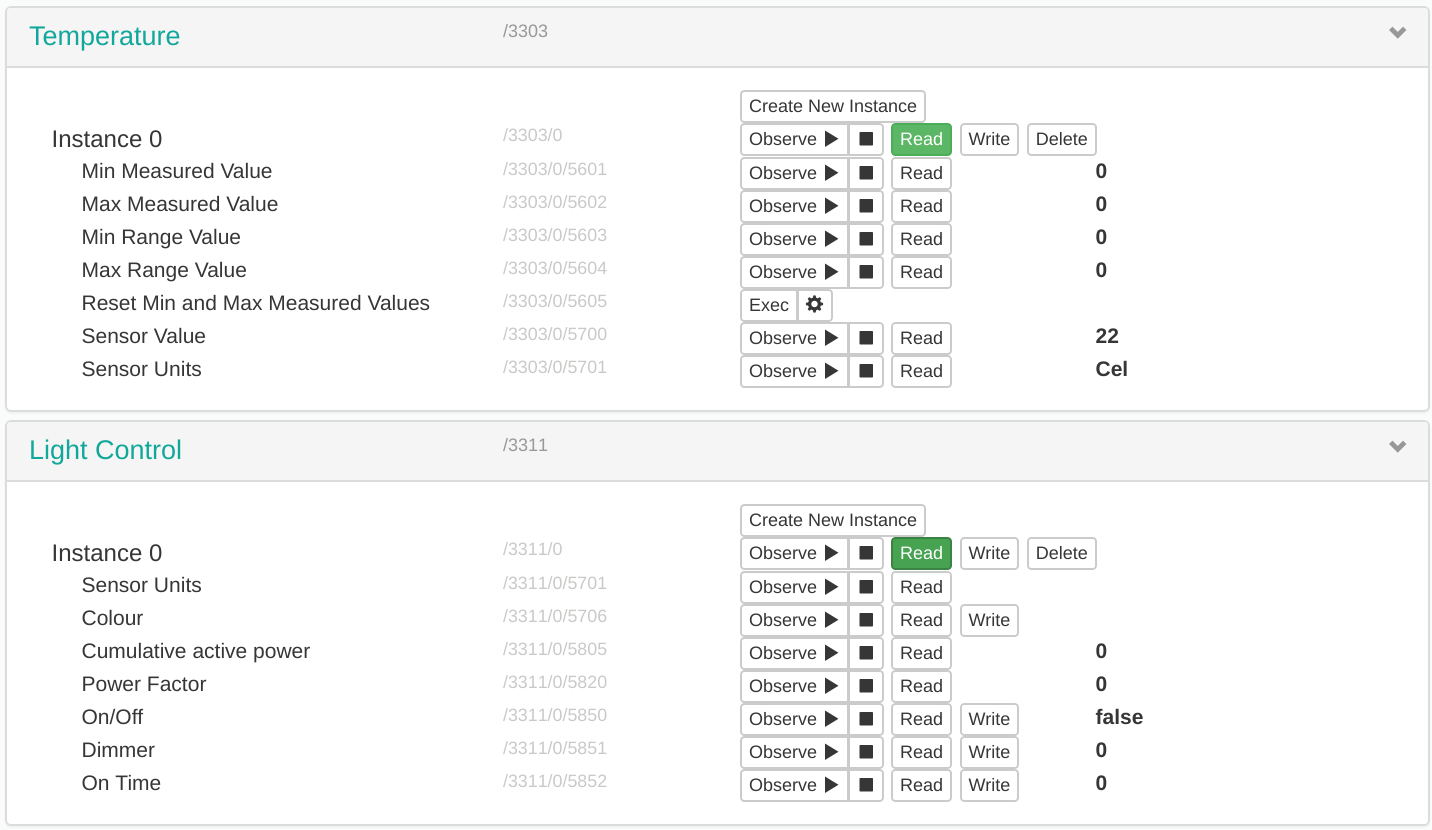Write the Colour resource

coord(989,620)
